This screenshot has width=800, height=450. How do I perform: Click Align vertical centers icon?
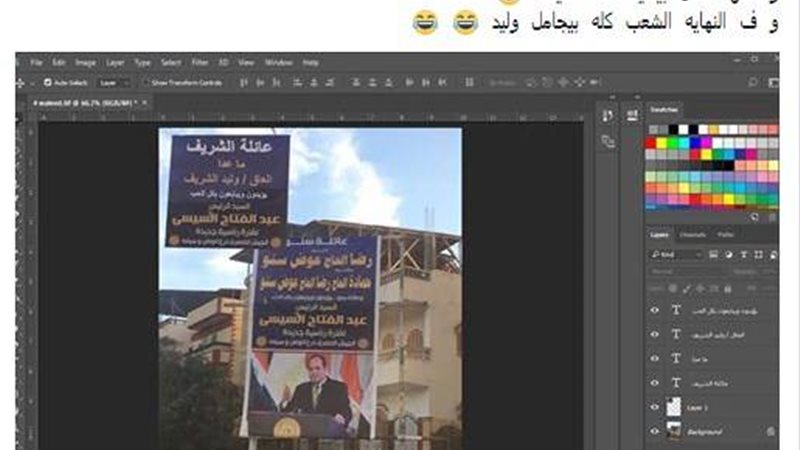pyautogui.click(x=260, y=82)
